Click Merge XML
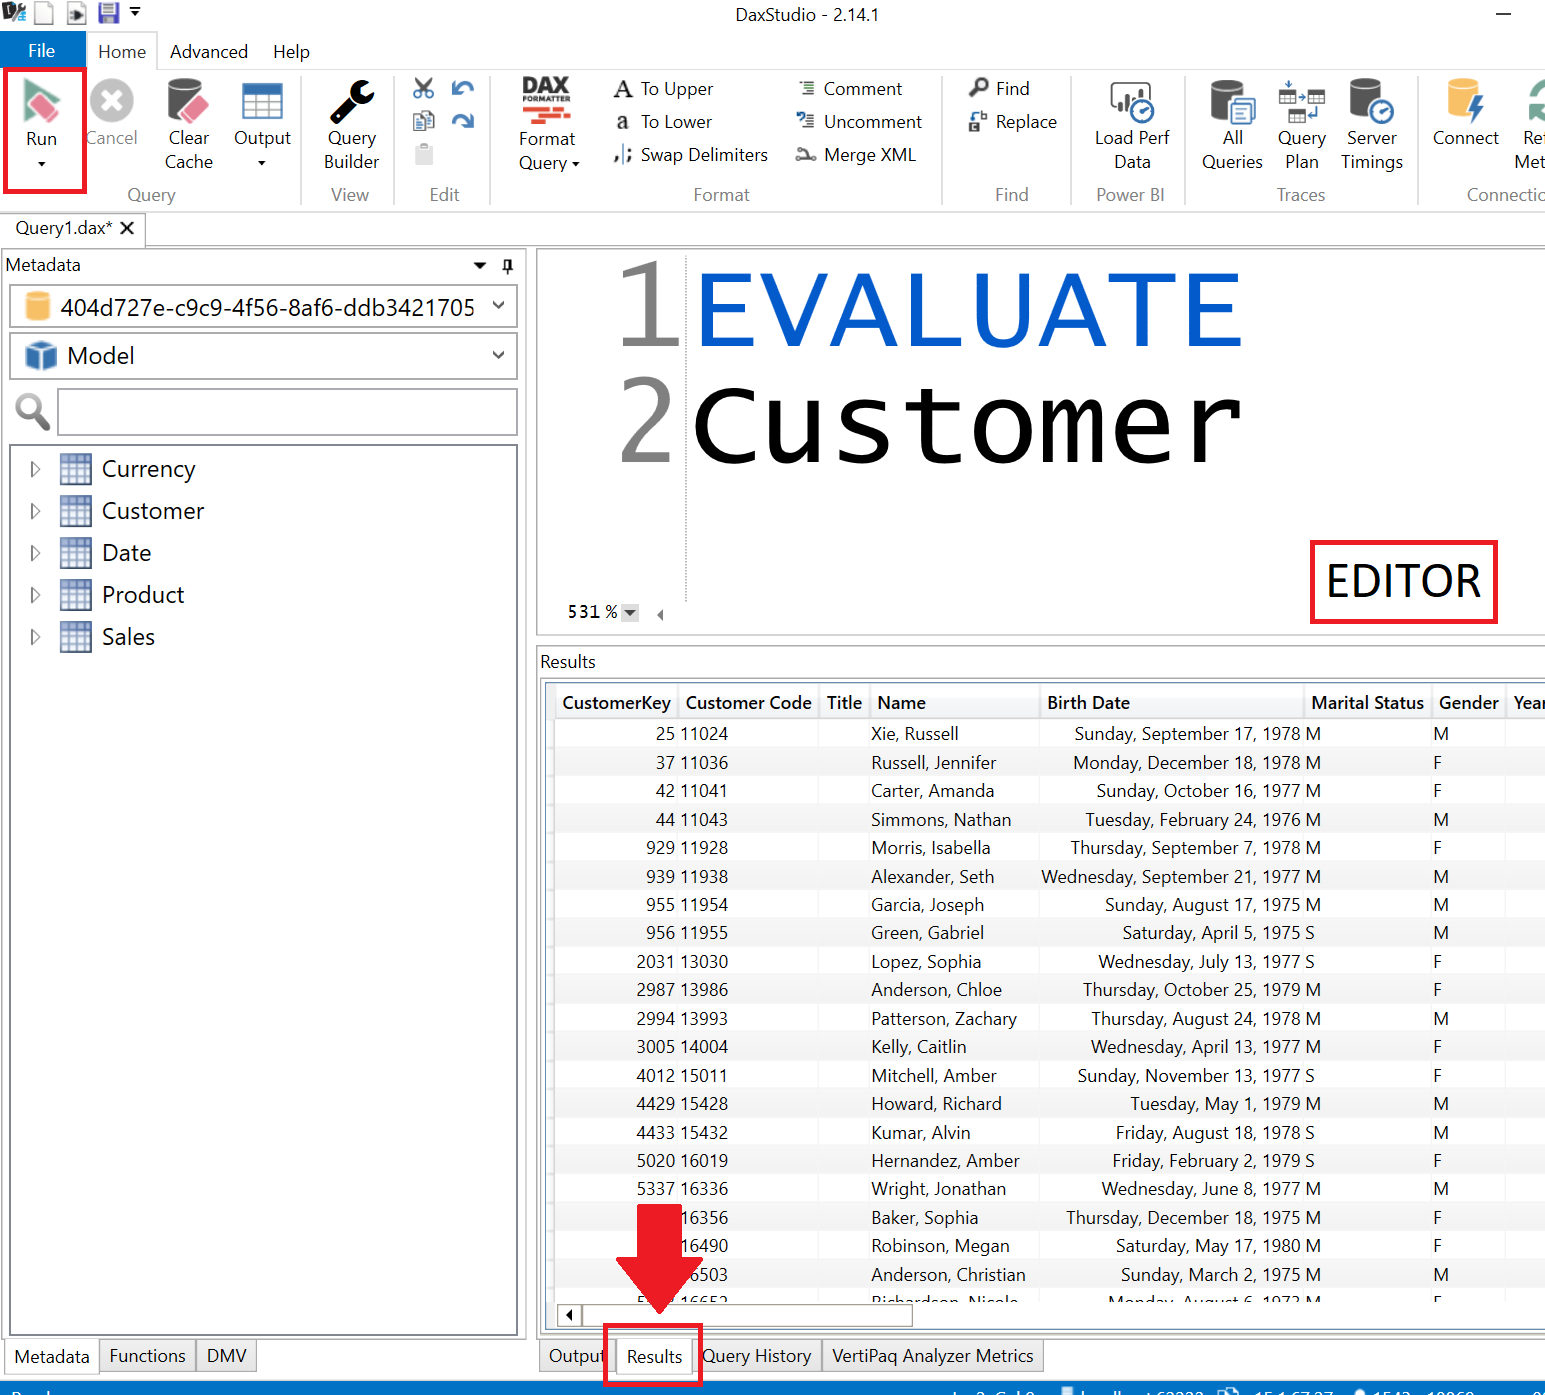 pyautogui.click(x=856, y=155)
